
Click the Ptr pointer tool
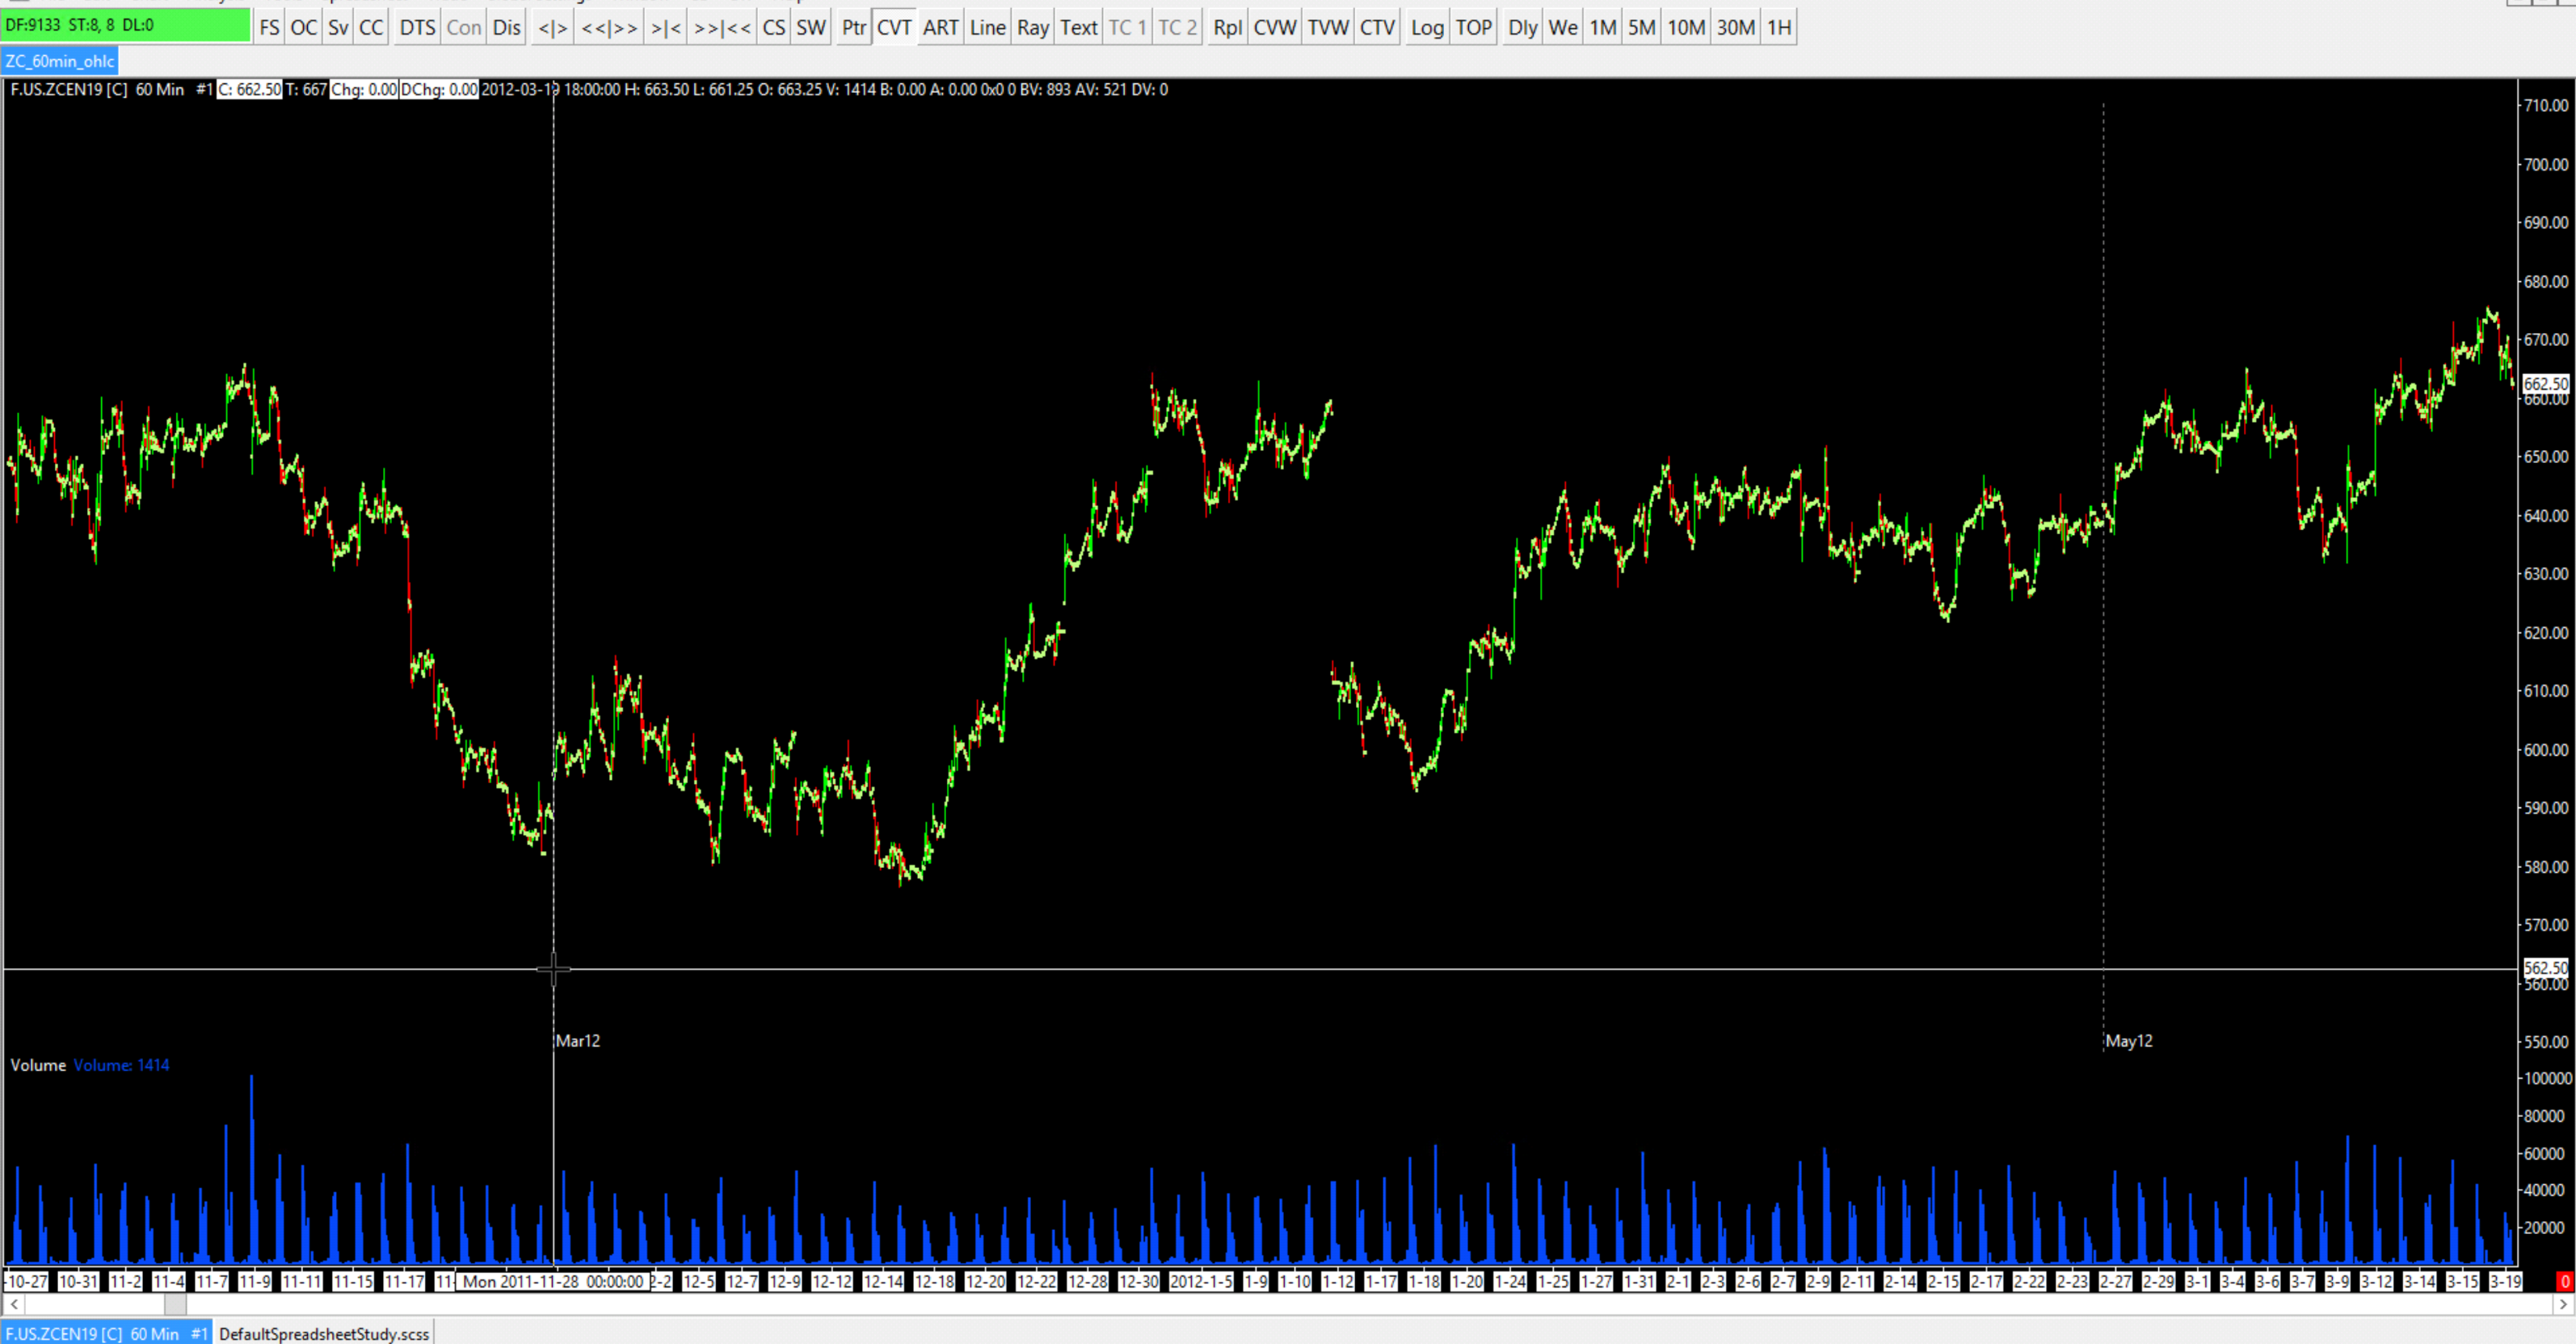pos(853,27)
